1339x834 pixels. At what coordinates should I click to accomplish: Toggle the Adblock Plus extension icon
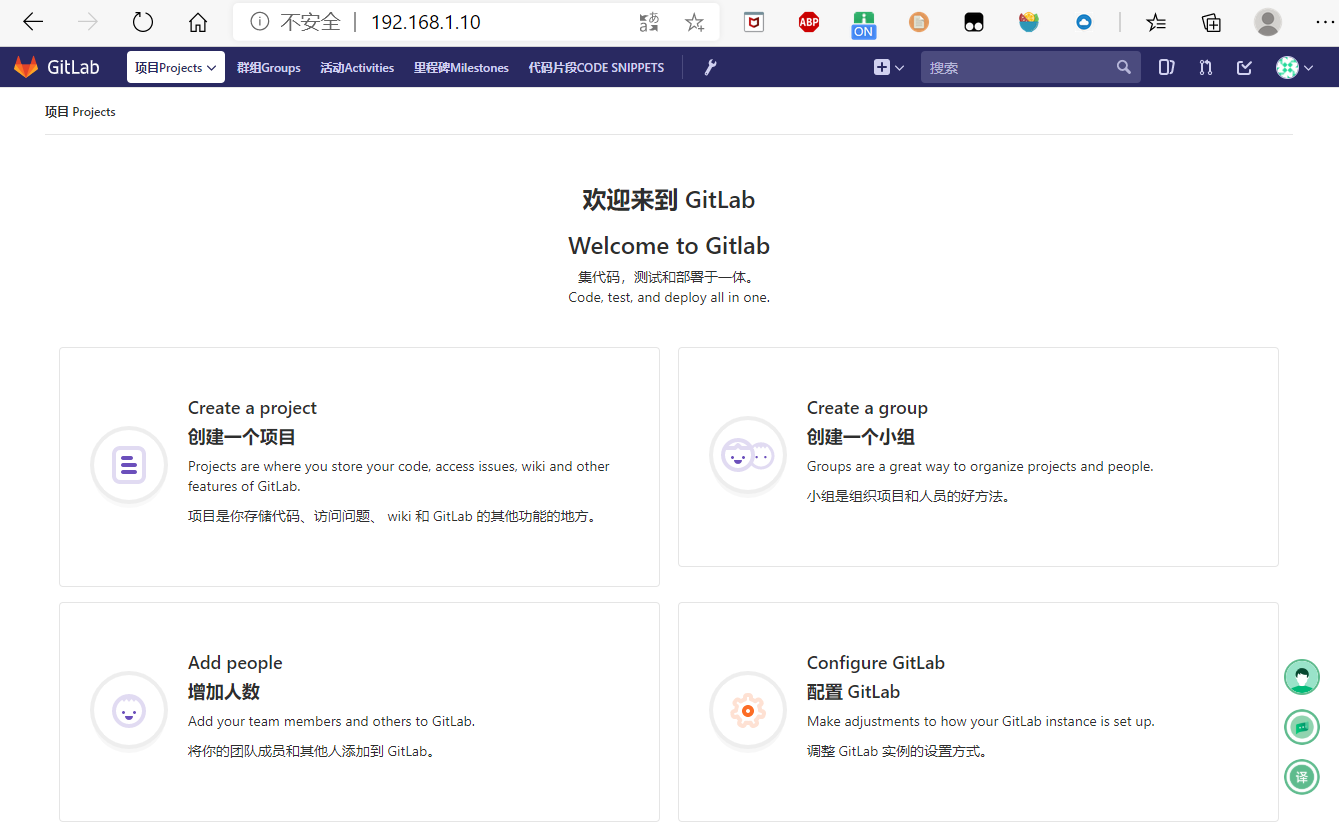click(808, 21)
